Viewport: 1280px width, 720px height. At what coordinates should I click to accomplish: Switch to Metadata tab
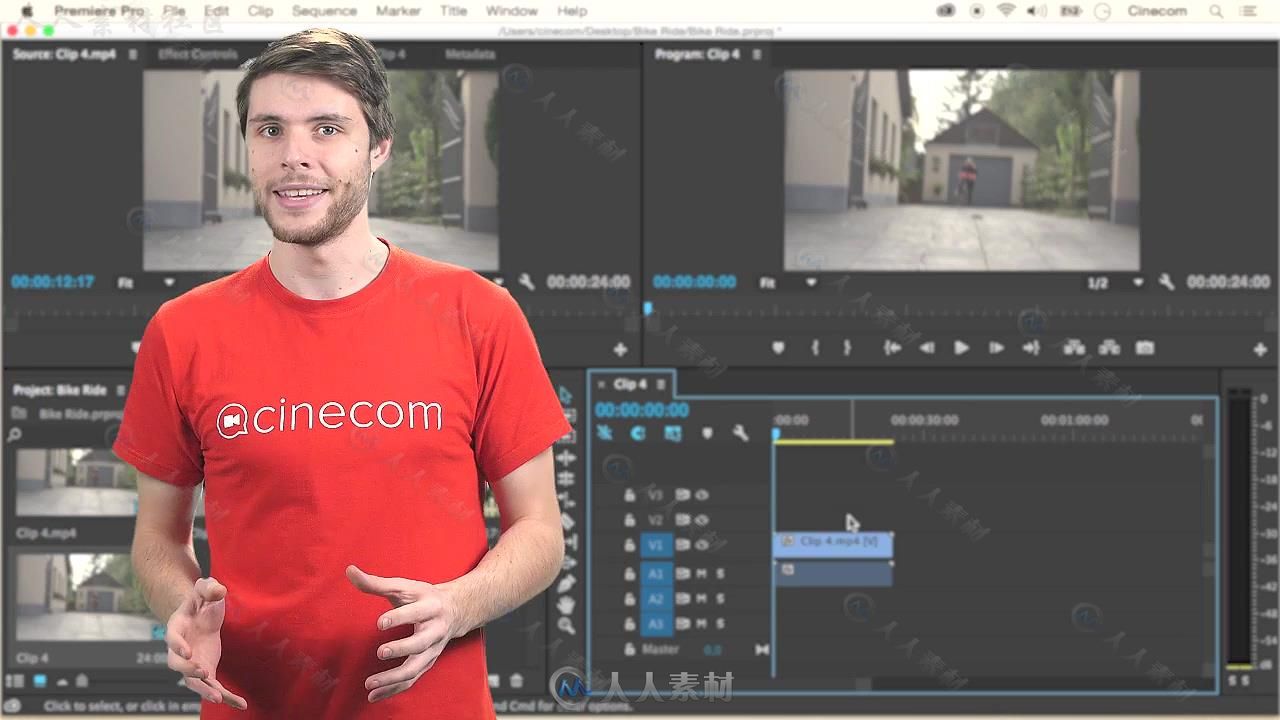(471, 54)
